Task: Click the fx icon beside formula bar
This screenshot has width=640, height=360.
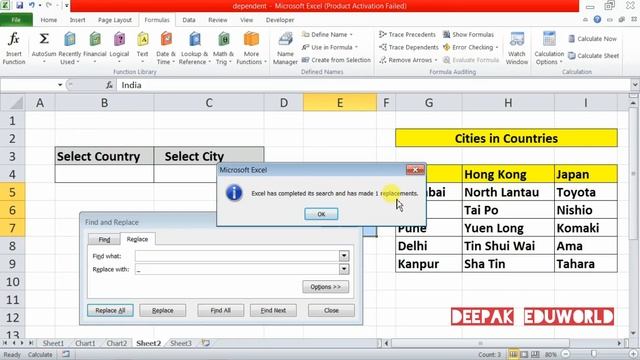Action: [109, 85]
